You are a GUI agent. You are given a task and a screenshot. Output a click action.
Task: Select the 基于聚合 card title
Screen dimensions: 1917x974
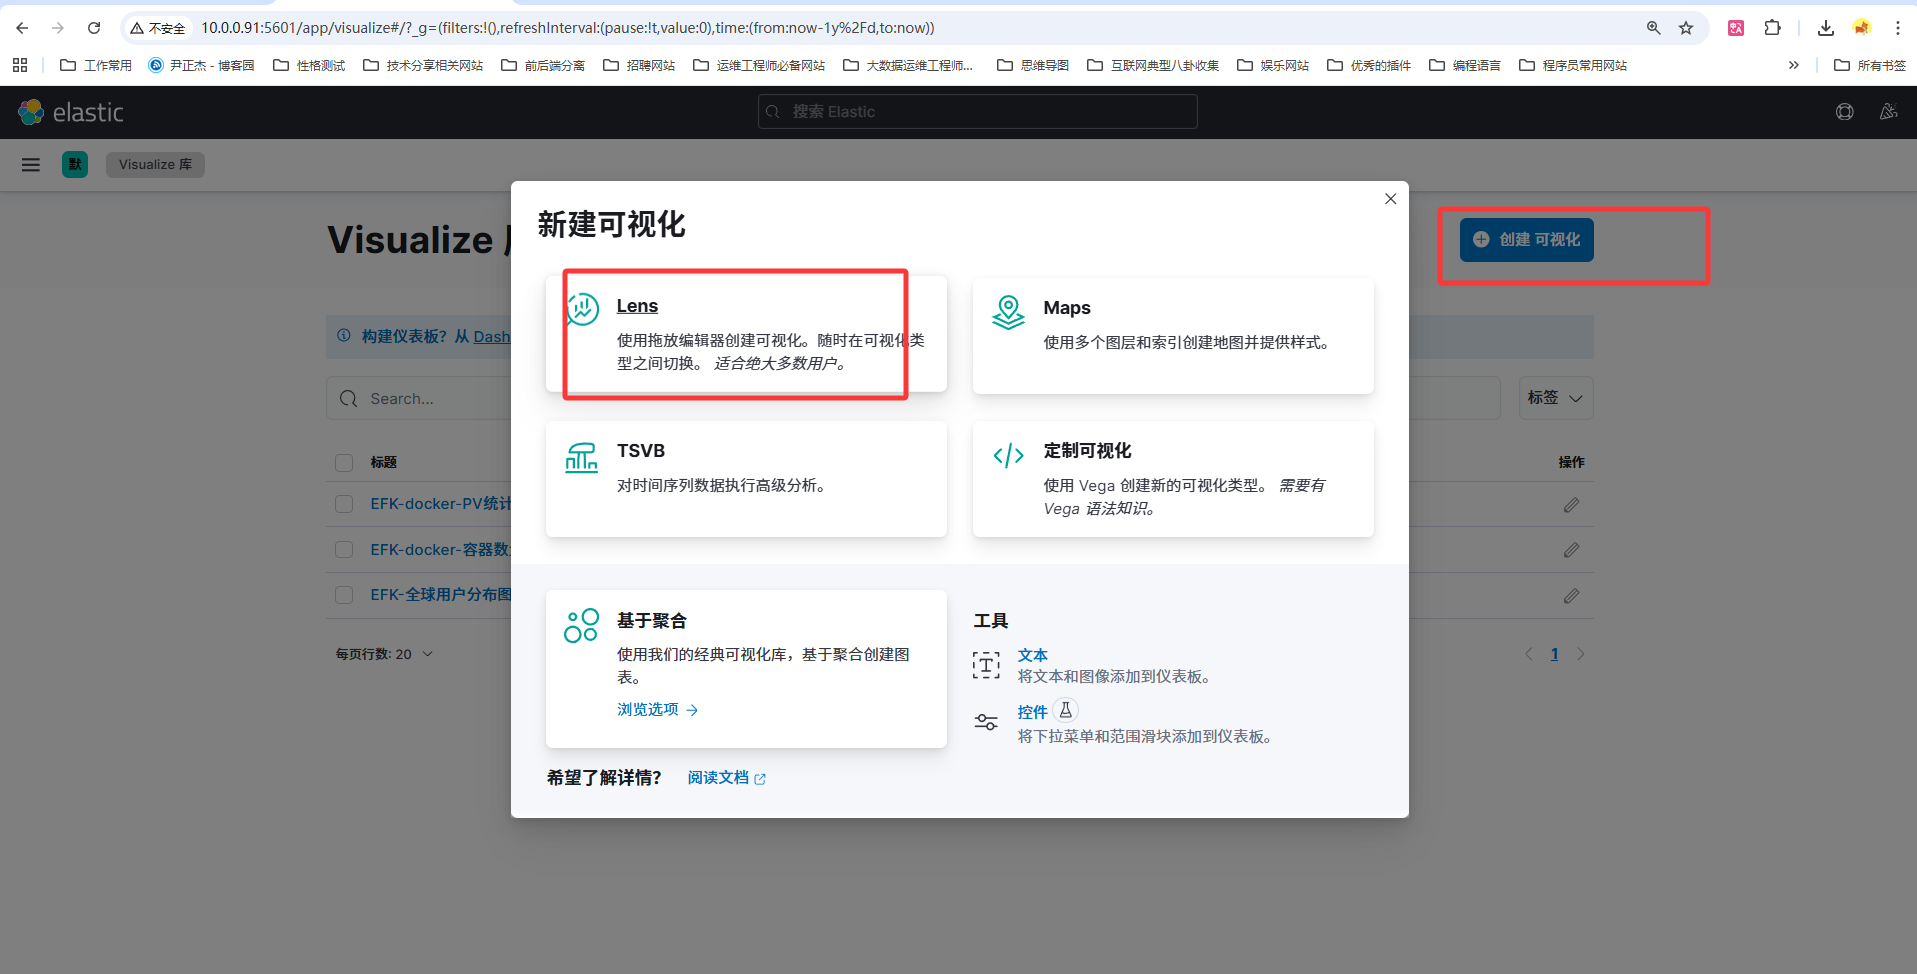point(652,621)
